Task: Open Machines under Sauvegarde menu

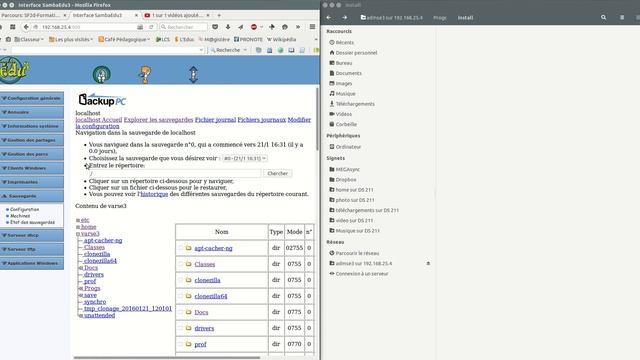Action: pyautogui.click(x=20, y=216)
